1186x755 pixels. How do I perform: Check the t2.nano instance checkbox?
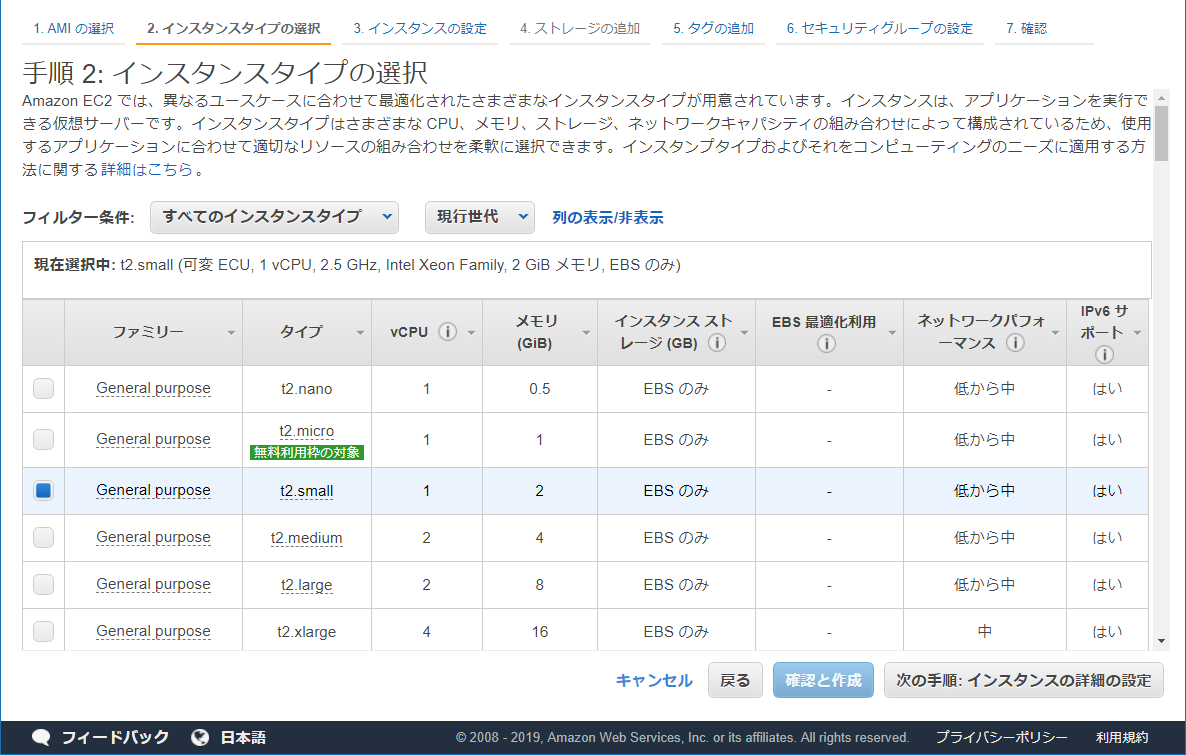pos(41,388)
